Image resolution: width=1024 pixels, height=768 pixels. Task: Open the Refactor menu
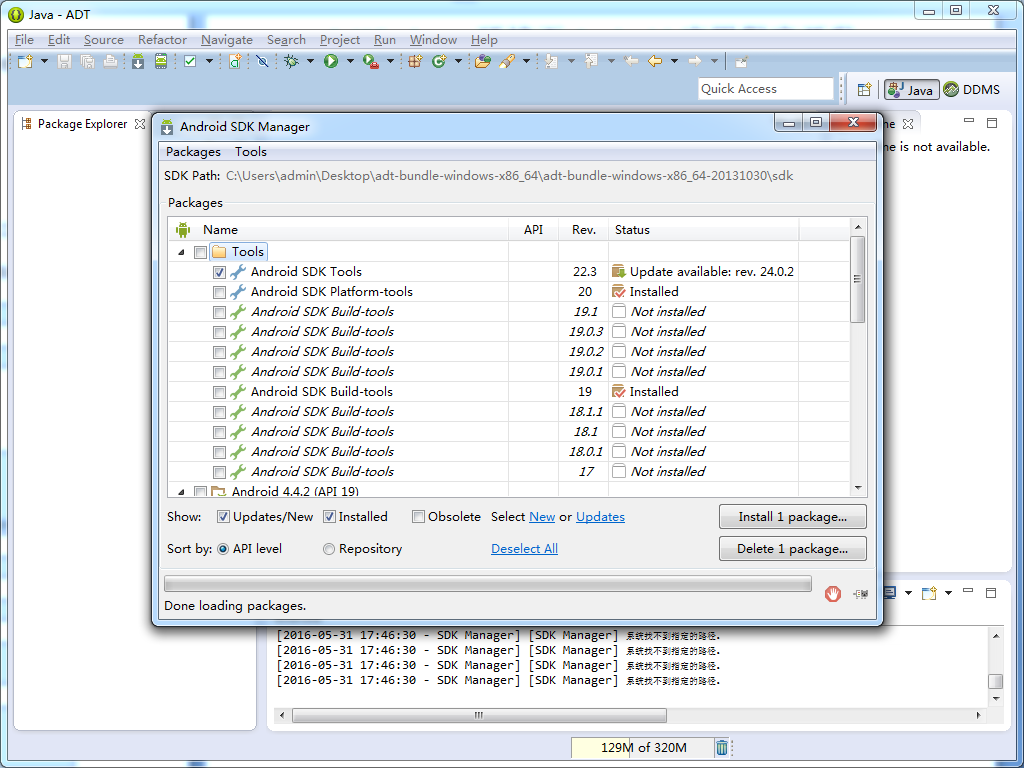pyautogui.click(x=162, y=40)
